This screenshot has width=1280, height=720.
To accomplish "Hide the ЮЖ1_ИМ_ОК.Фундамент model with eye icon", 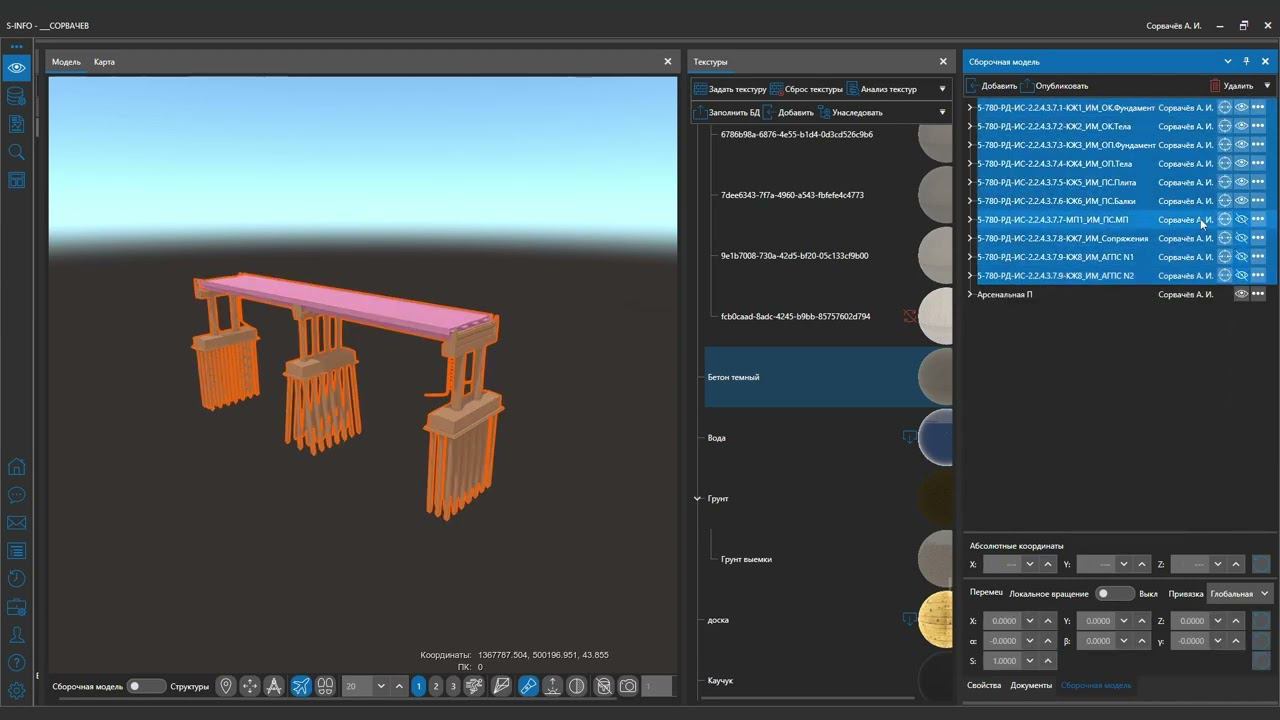I will (1241, 107).
